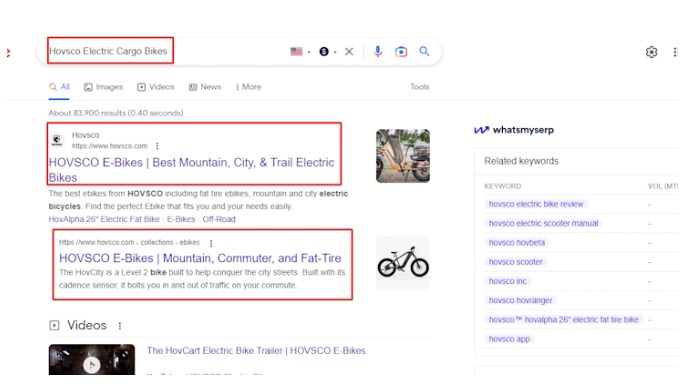The height and width of the screenshot is (391, 685).
Task: Click the voice search microphone icon
Action: point(378,52)
